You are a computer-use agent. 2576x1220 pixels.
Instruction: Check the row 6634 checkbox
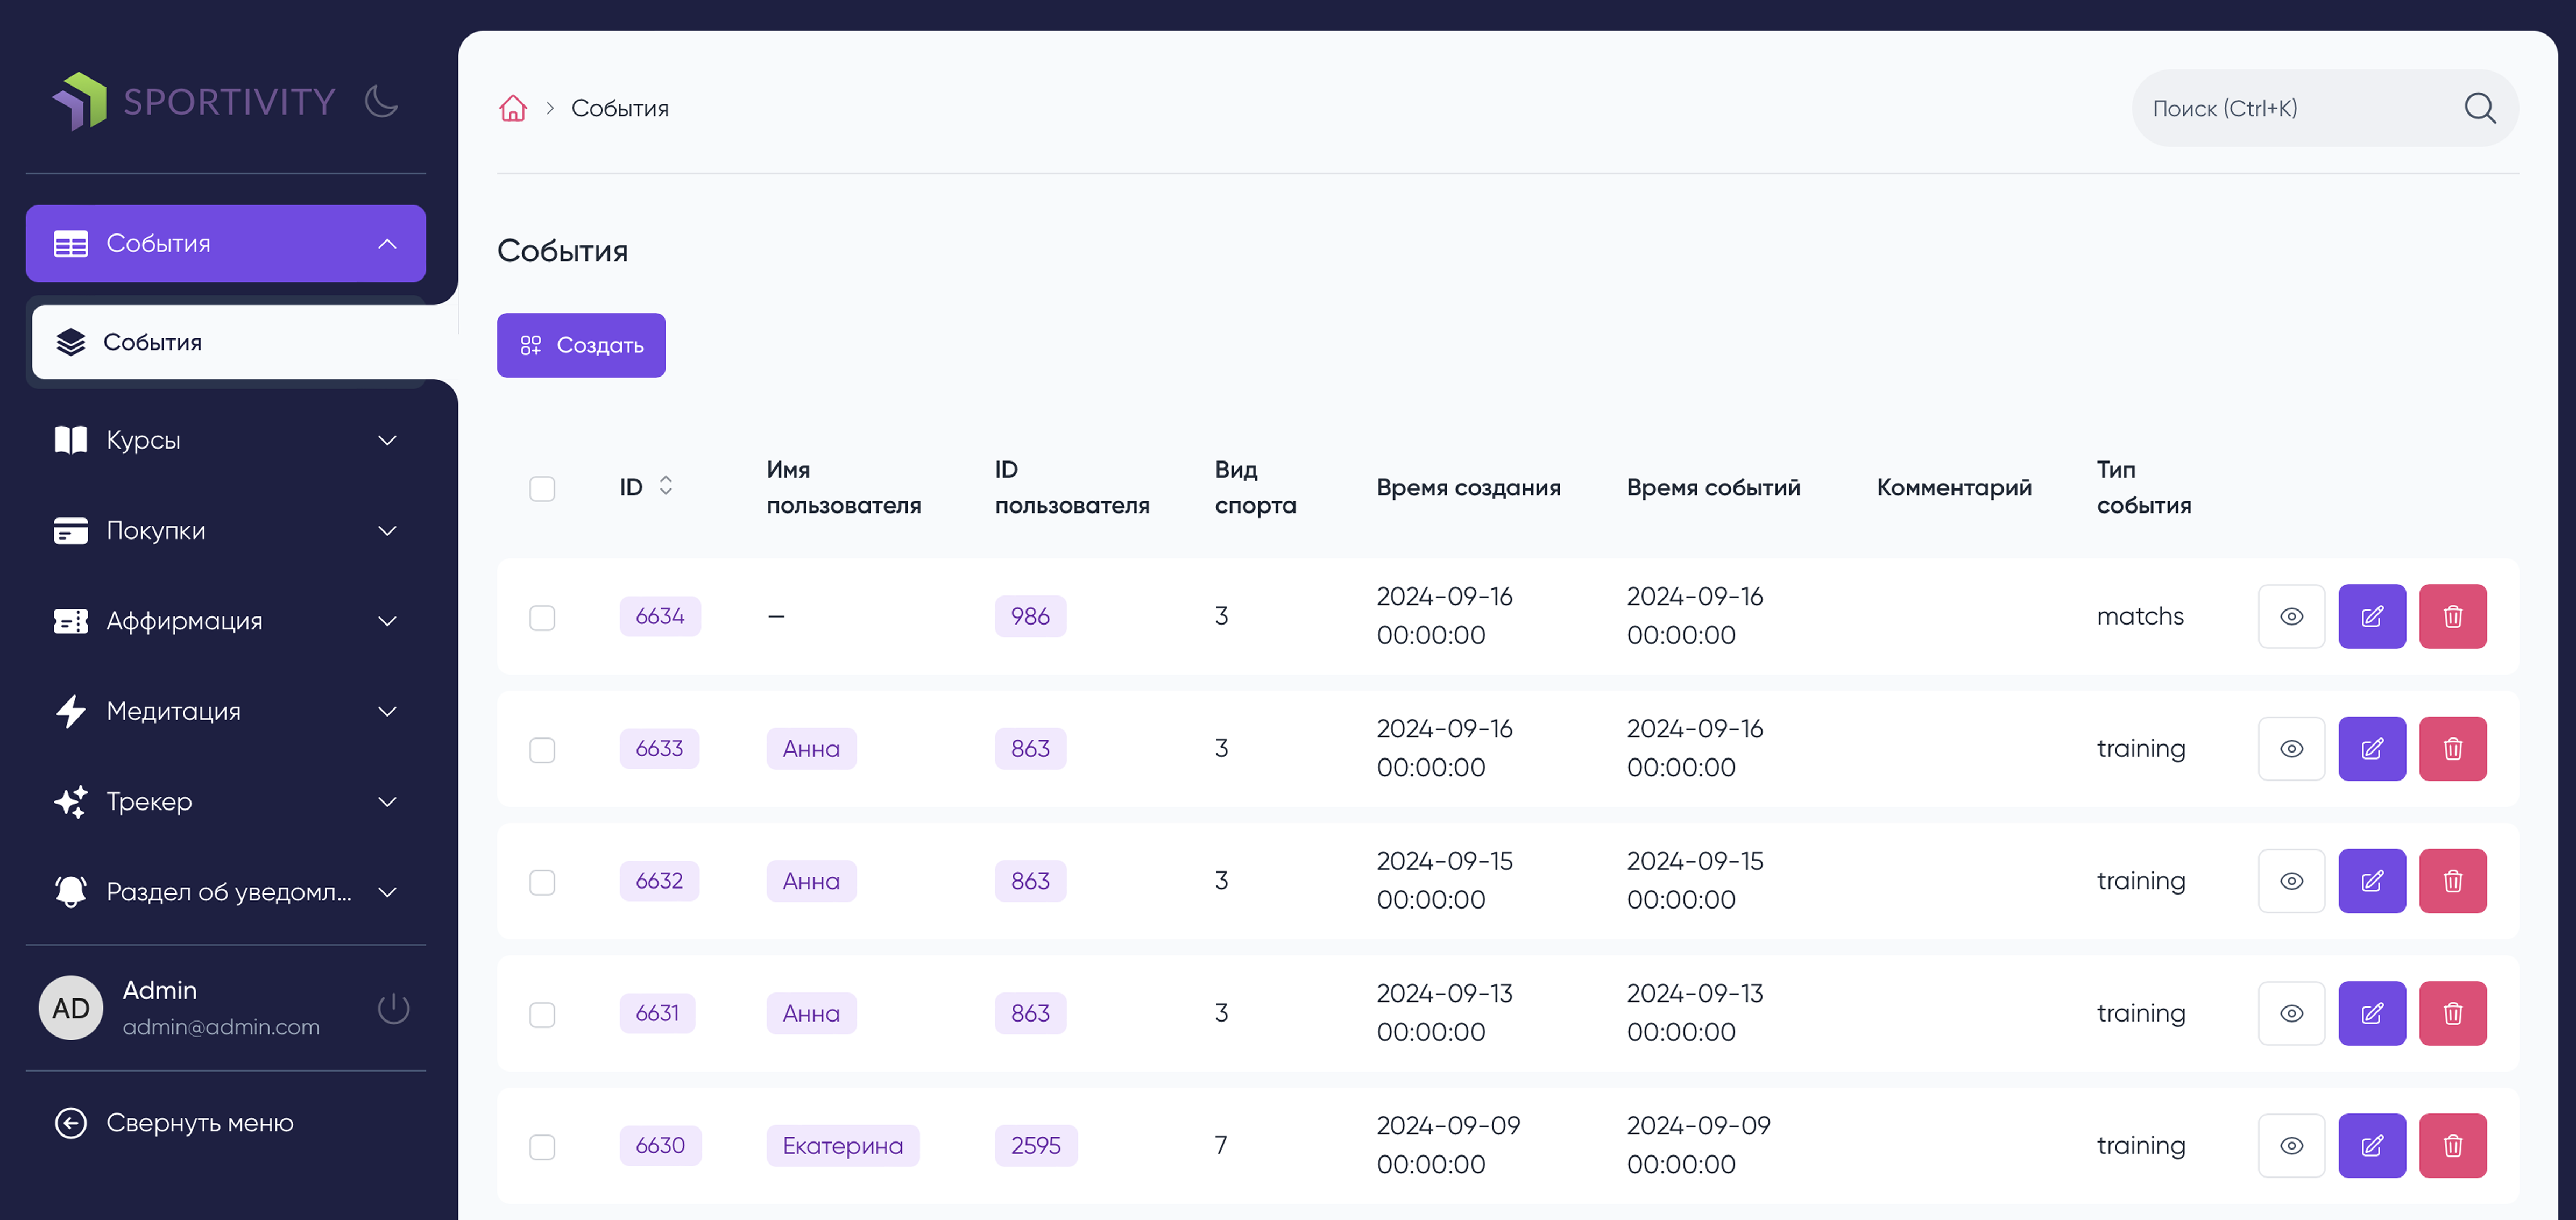coord(542,617)
